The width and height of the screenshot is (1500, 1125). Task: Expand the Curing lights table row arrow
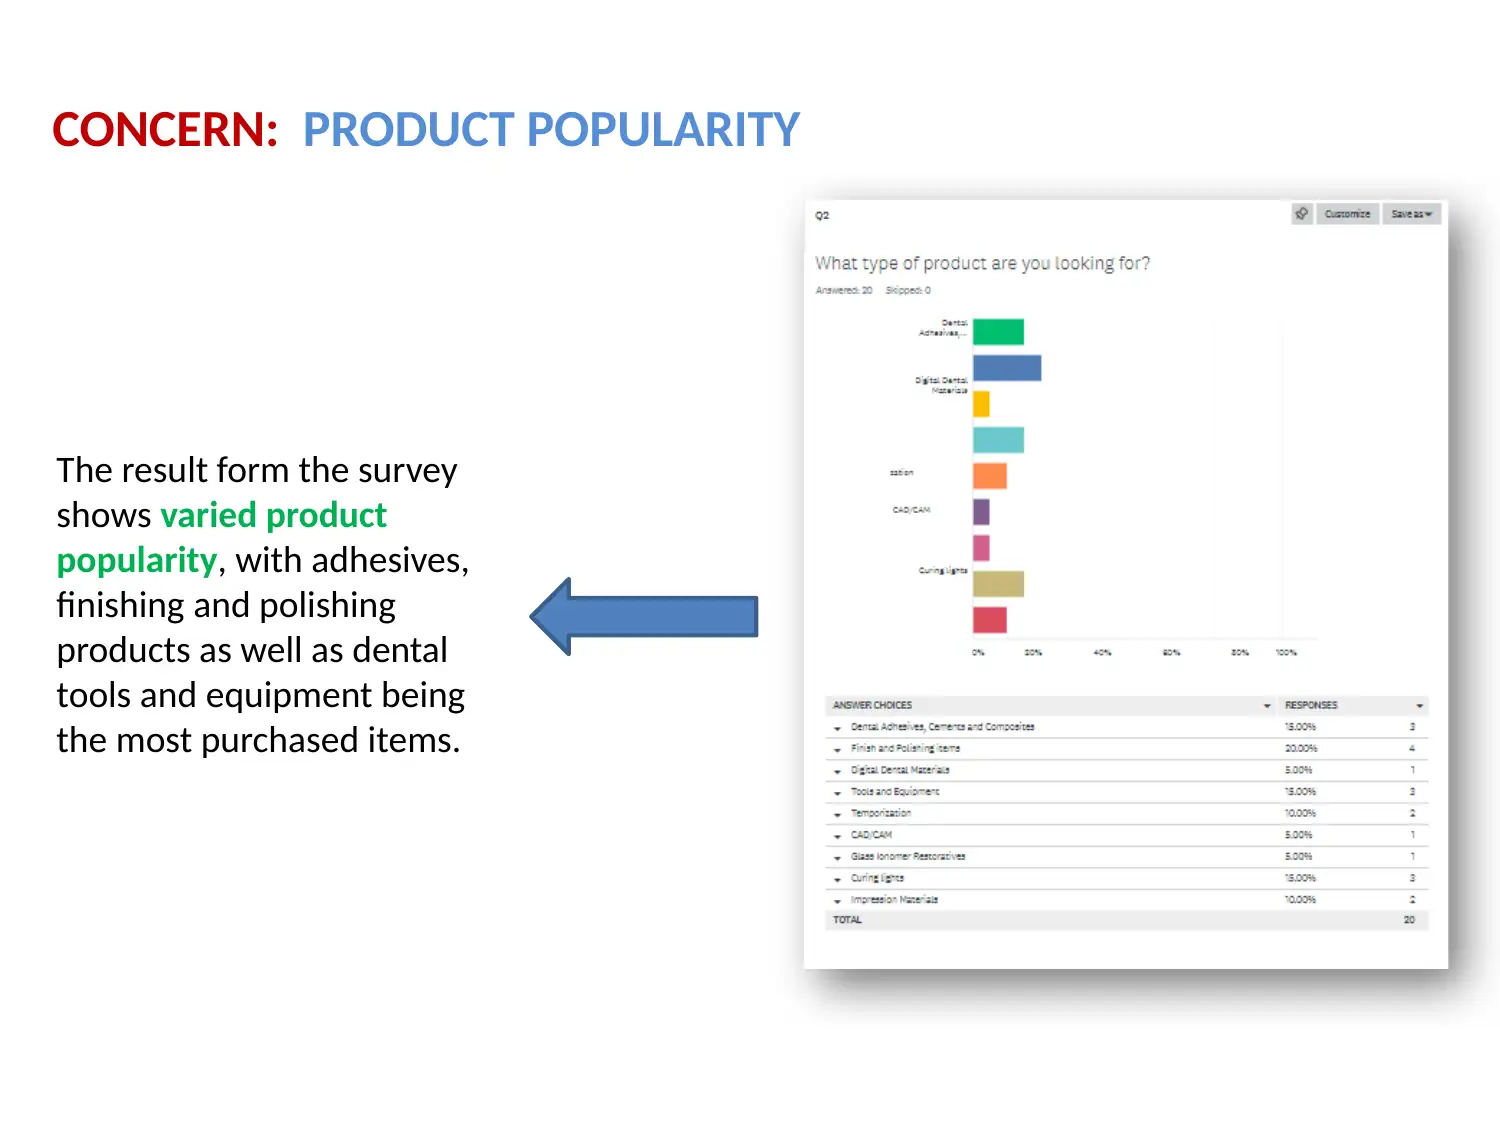[837, 880]
